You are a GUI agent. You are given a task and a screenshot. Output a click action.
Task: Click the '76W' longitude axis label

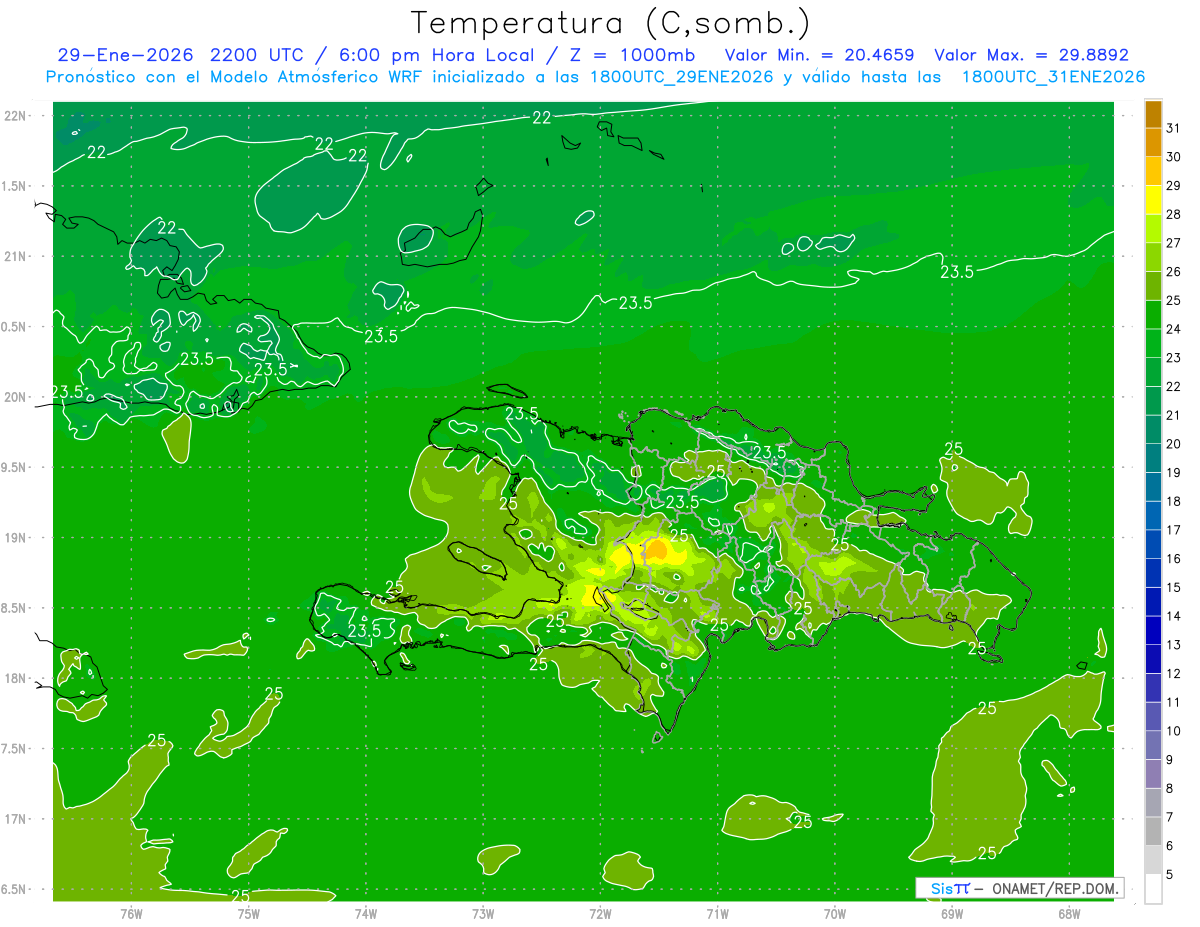coord(131,913)
